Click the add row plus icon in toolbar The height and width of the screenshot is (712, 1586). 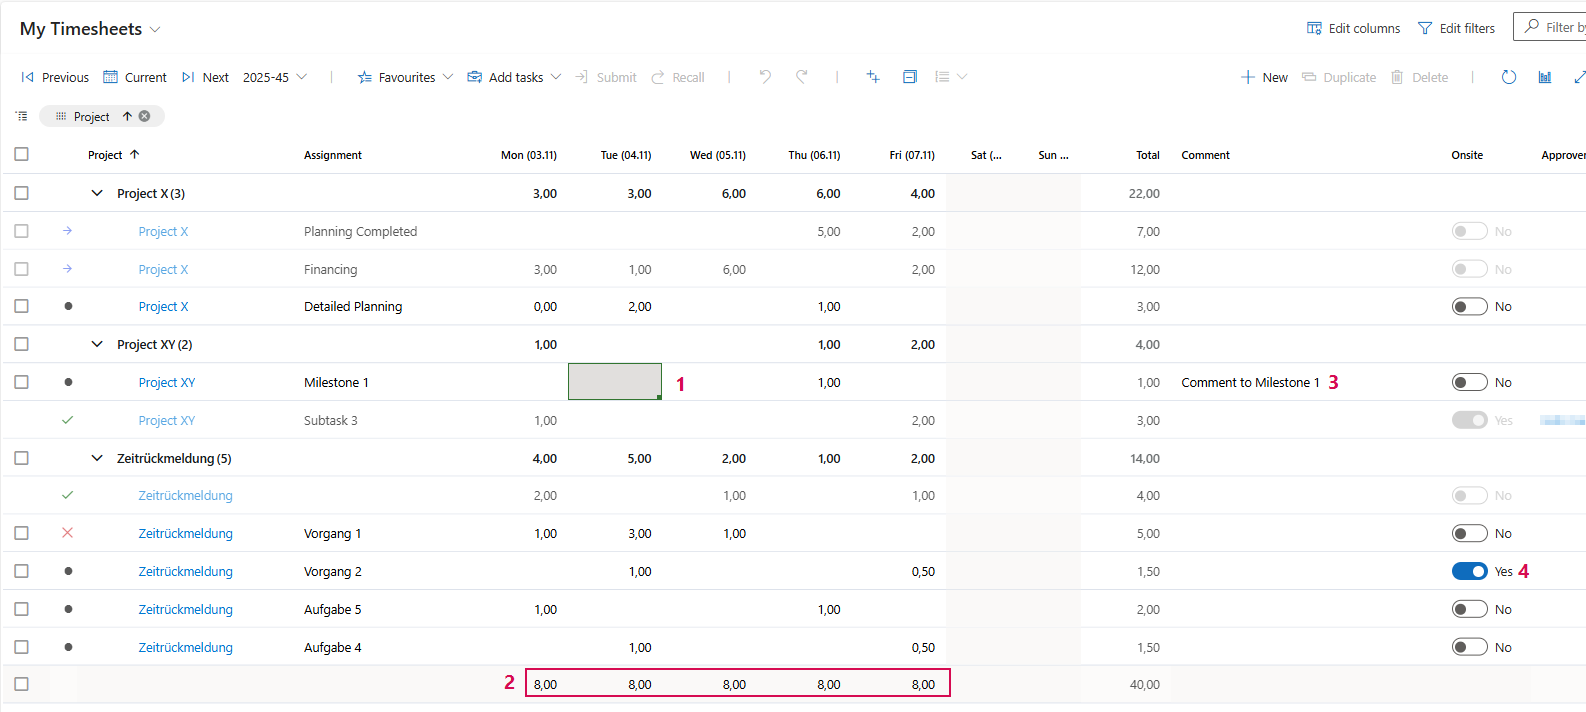(x=873, y=77)
